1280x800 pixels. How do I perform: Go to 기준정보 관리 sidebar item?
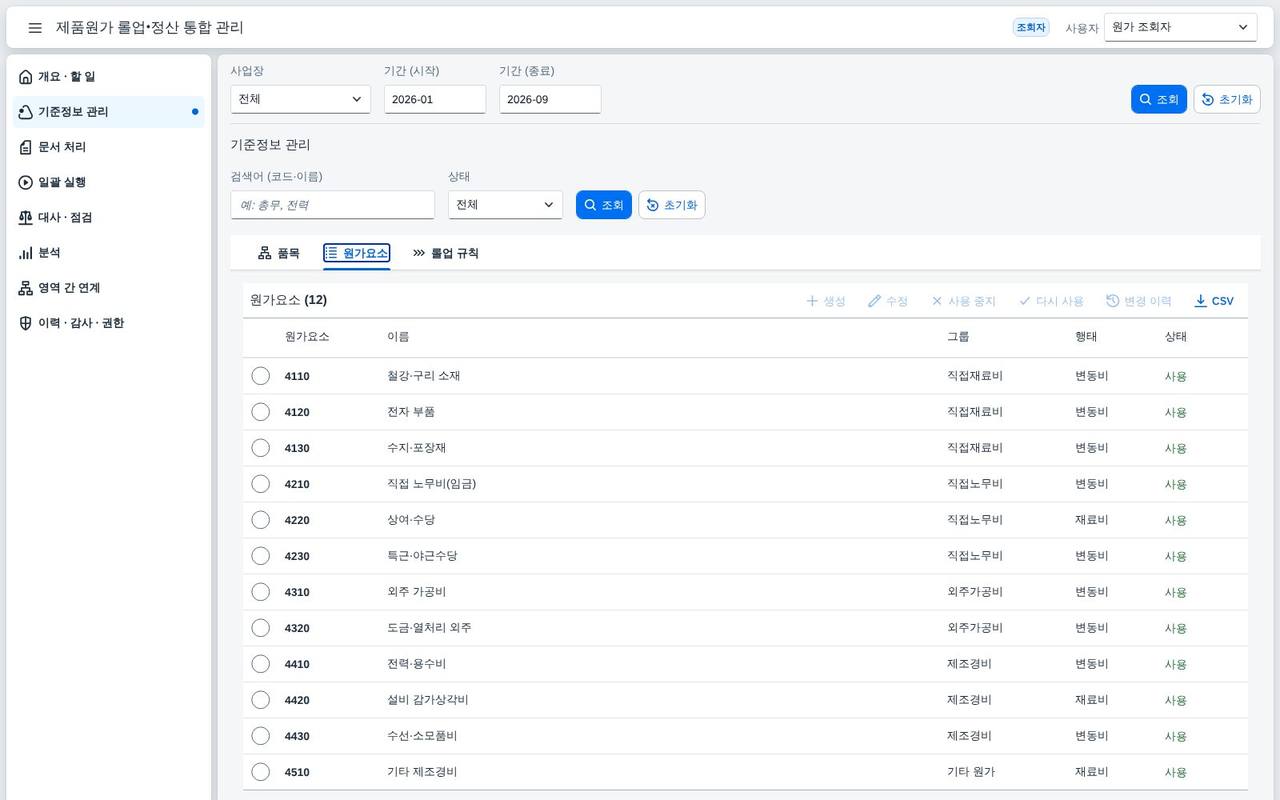click(x=110, y=112)
